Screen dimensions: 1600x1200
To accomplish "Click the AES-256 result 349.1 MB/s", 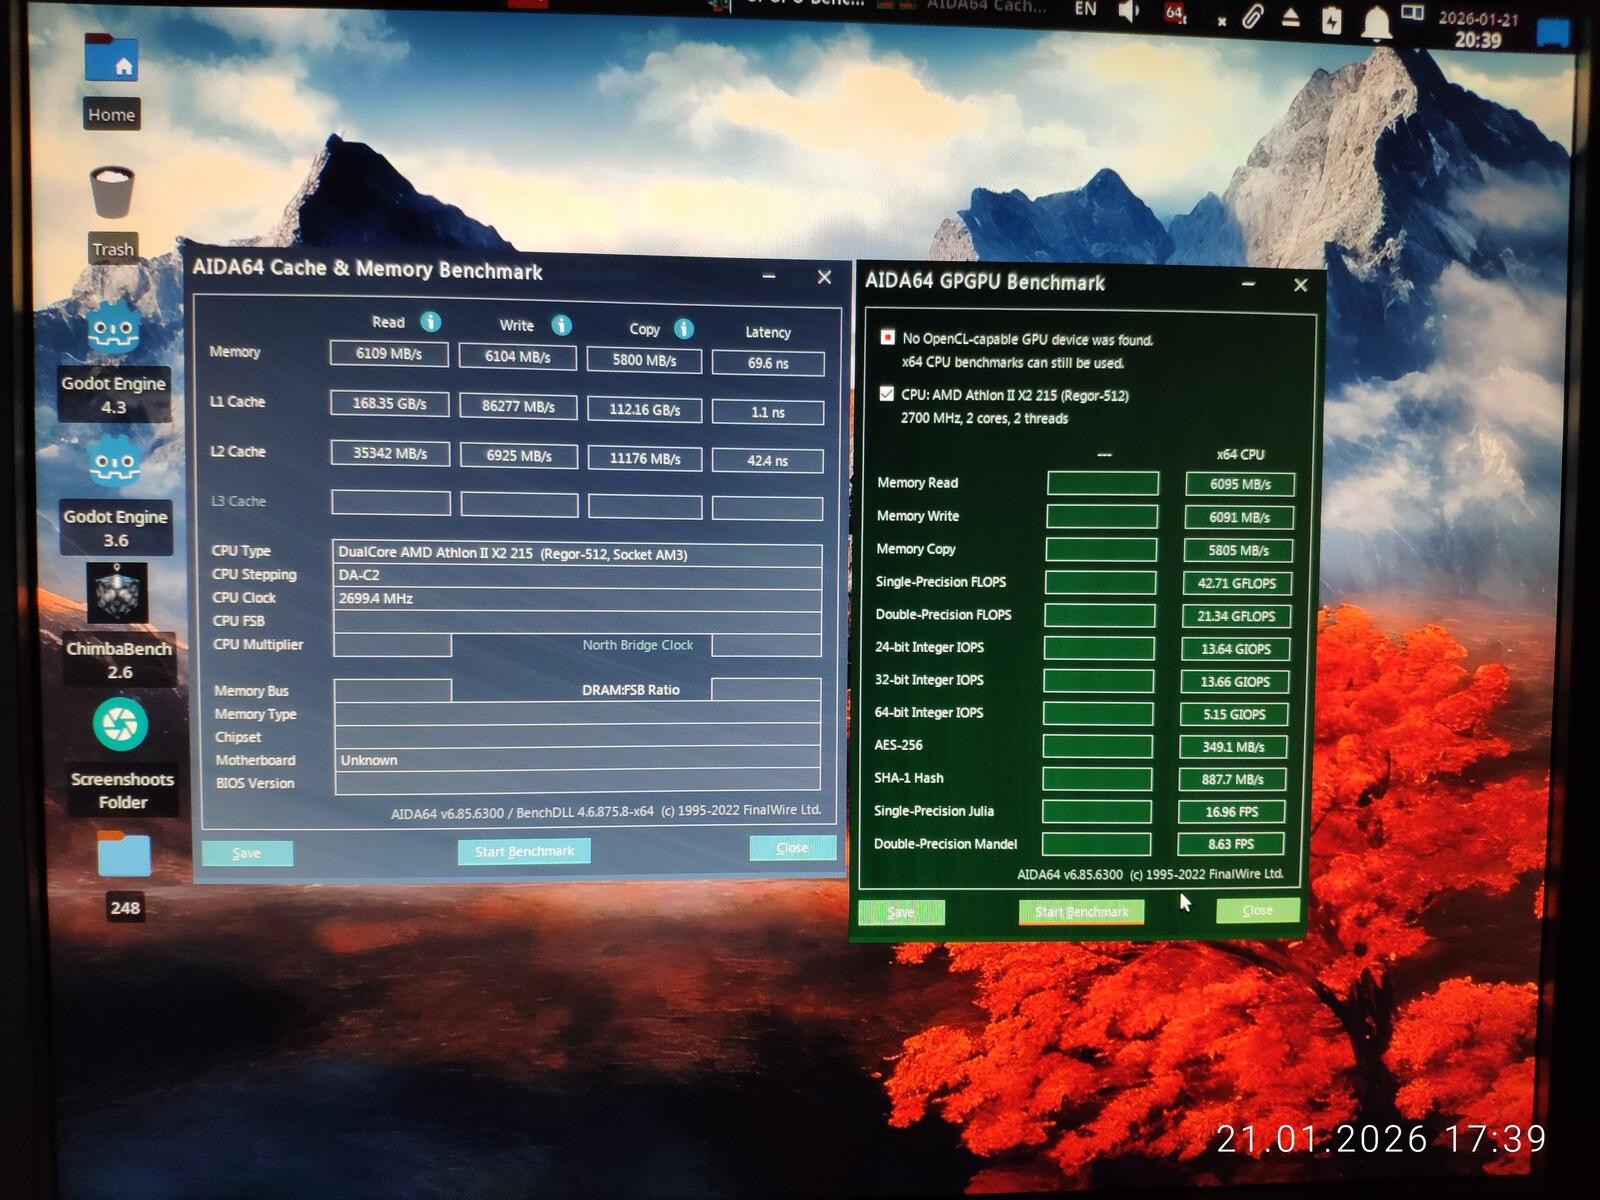I will [1233, 747].
